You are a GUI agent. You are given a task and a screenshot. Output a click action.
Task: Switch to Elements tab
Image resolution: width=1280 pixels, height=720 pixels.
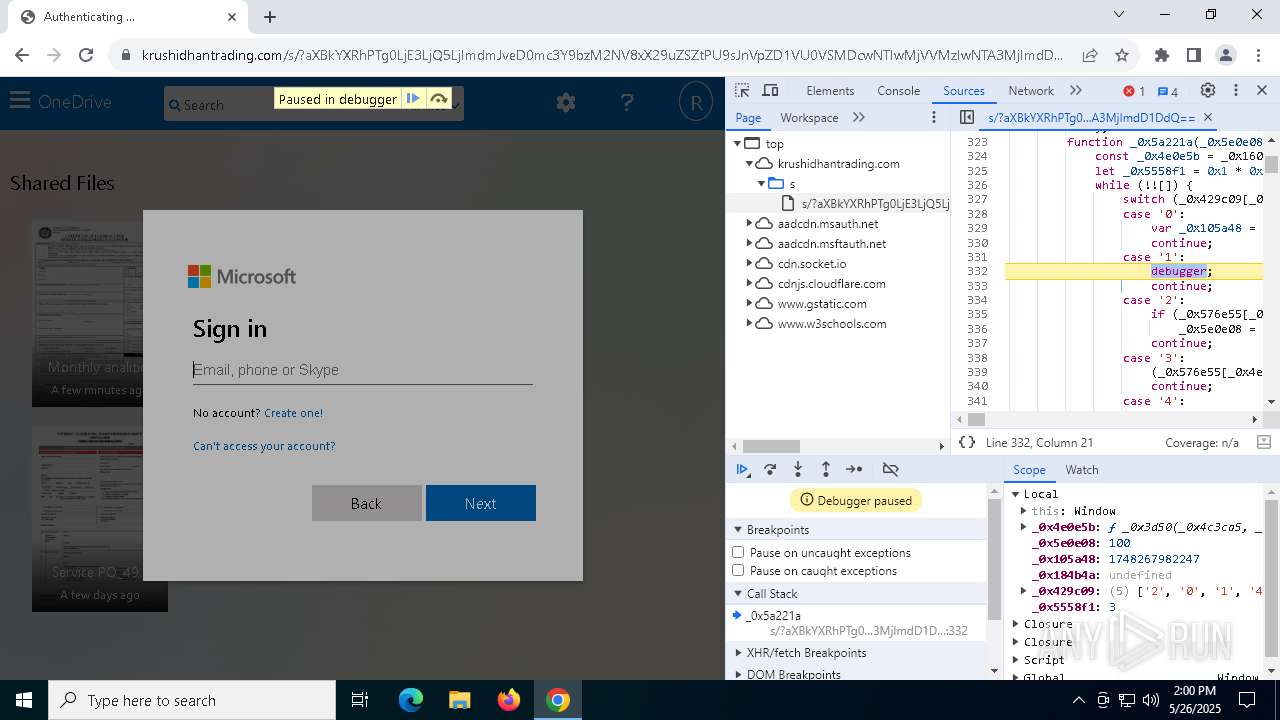point(830,91)
